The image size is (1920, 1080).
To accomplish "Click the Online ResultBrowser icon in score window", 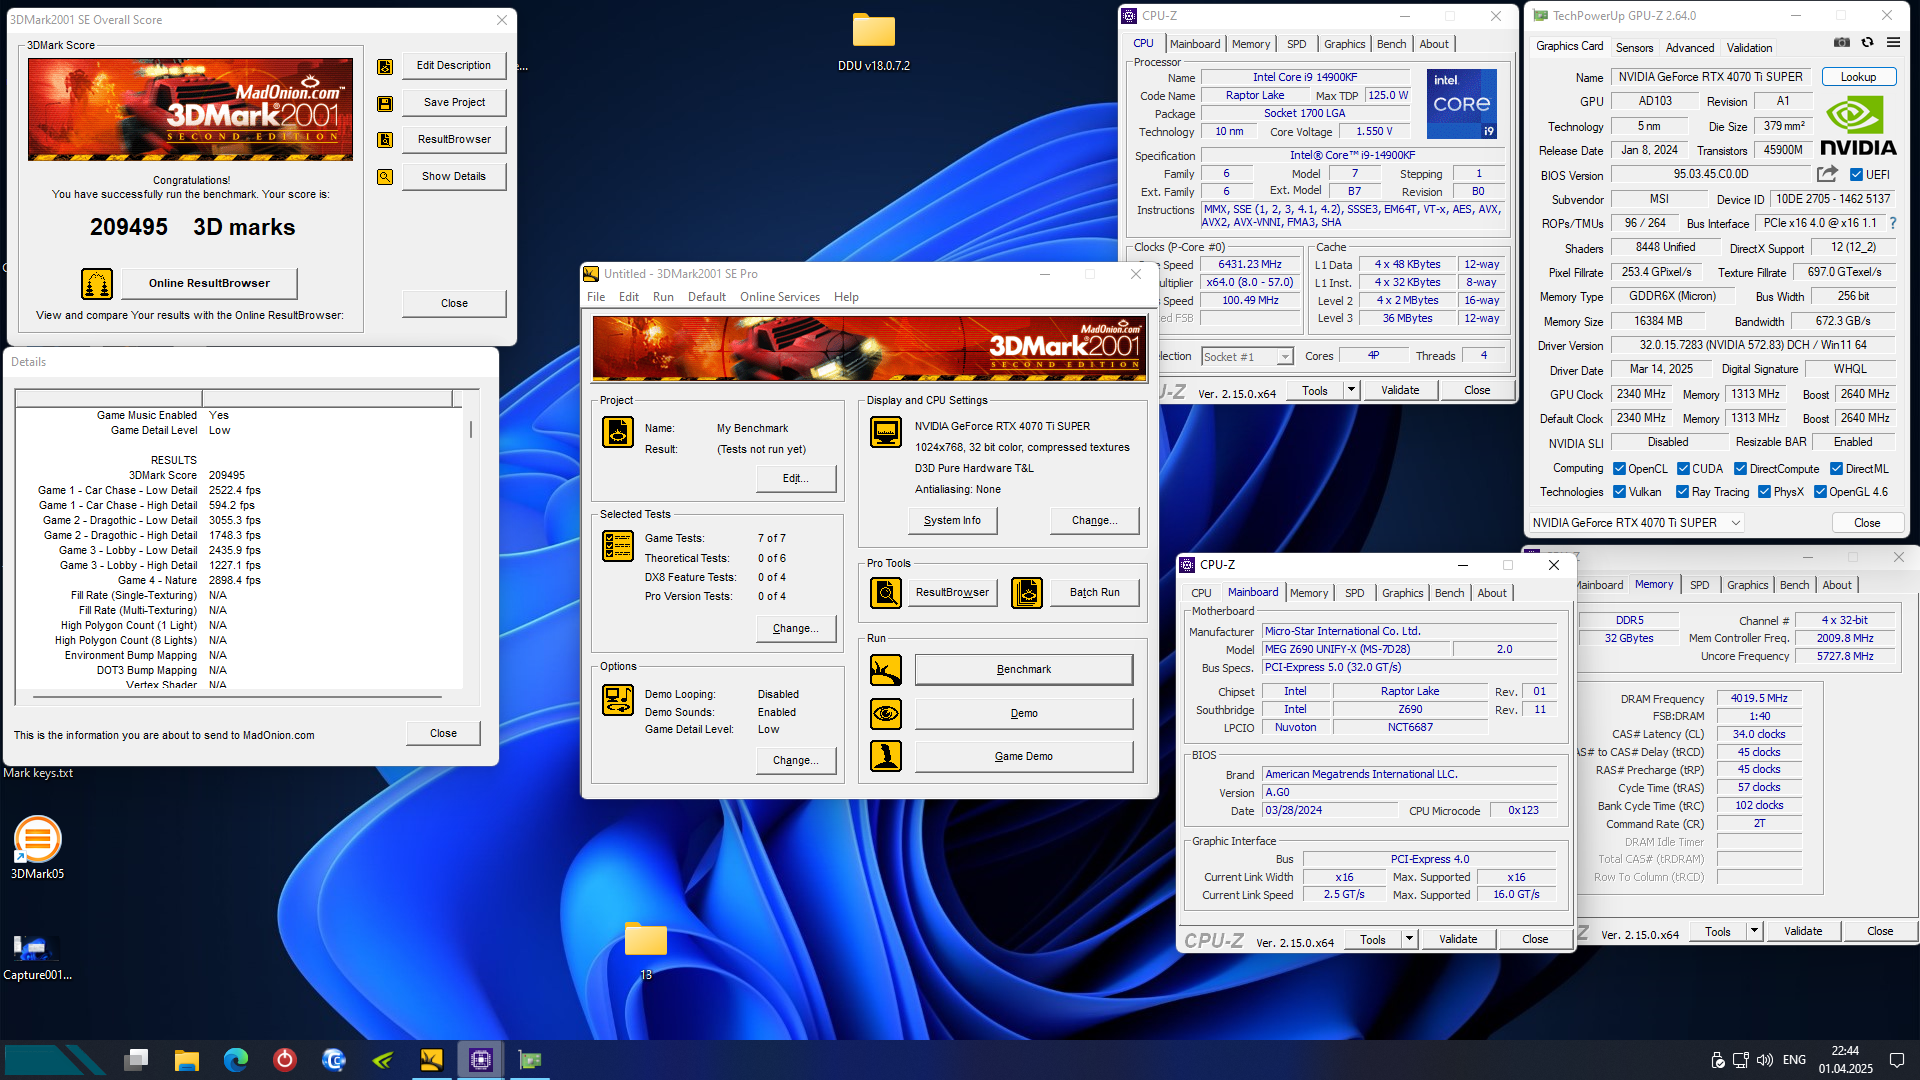I will click(x=97, y=284).
